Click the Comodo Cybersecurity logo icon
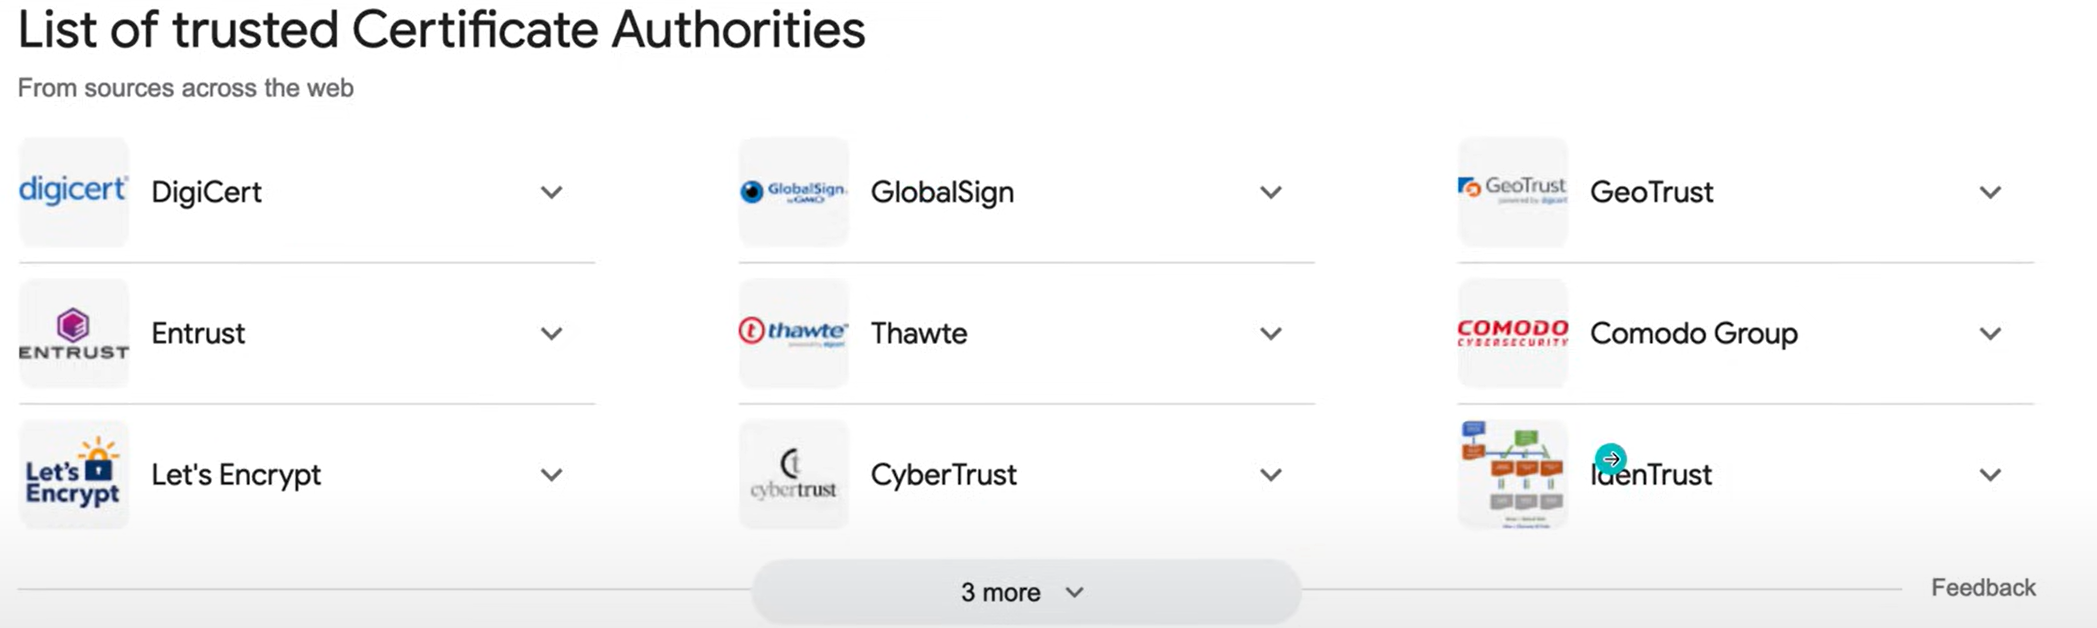Image resolution: width=2097 pixels, height=628 pixels. 1512,333
